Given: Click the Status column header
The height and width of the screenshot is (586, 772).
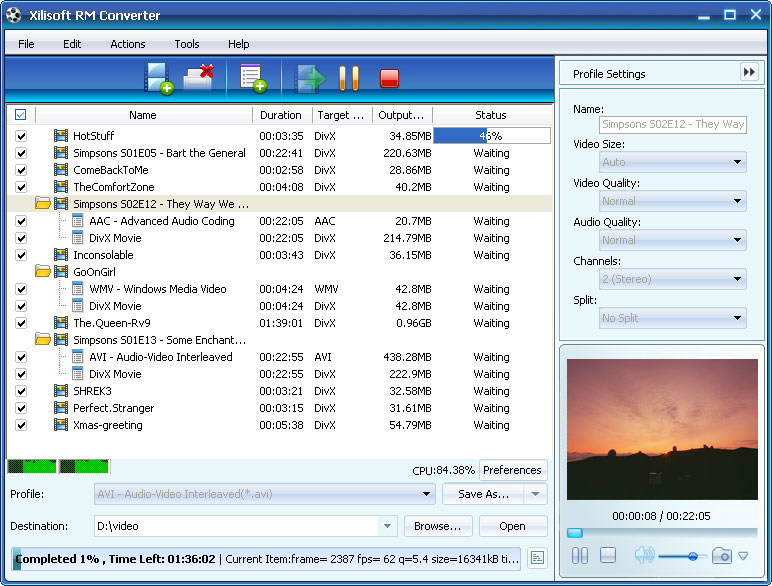Looking at the screenshot, I should click(x=491, y=115).
